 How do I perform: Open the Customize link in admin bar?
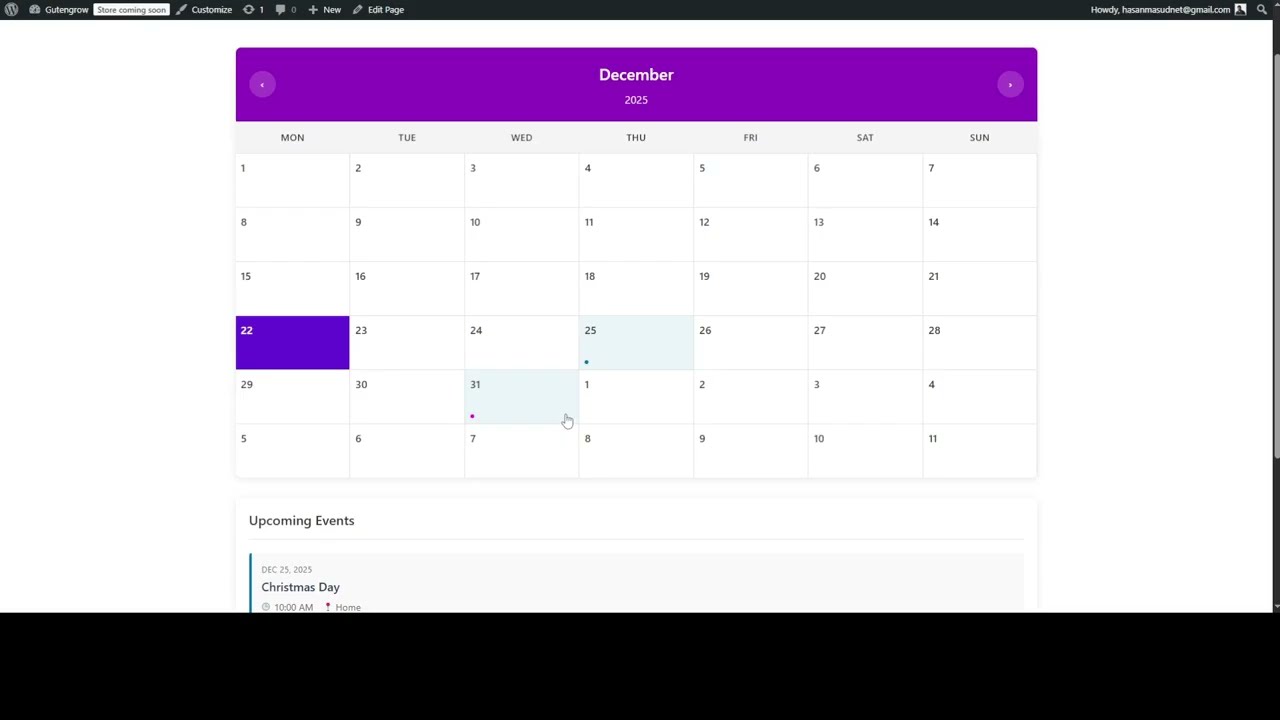pyautogui.click(x=204, y=9)
